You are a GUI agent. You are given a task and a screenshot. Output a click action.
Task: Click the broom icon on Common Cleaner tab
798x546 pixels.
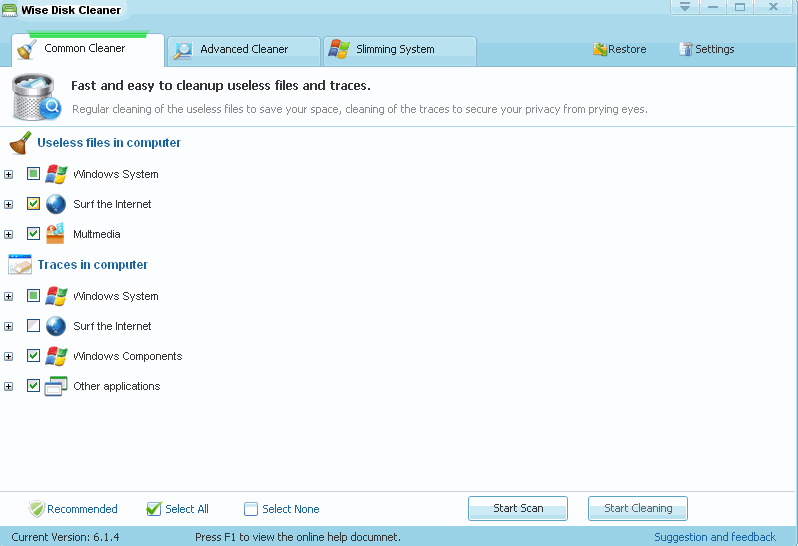click(x=26, y=49)
